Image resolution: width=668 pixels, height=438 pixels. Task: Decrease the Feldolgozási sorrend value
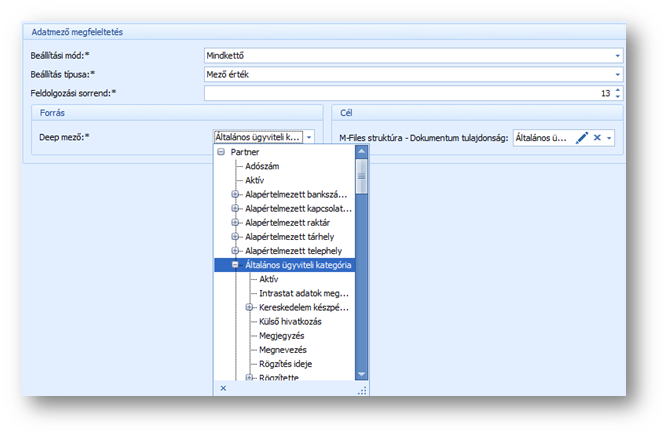pos(618,97)
